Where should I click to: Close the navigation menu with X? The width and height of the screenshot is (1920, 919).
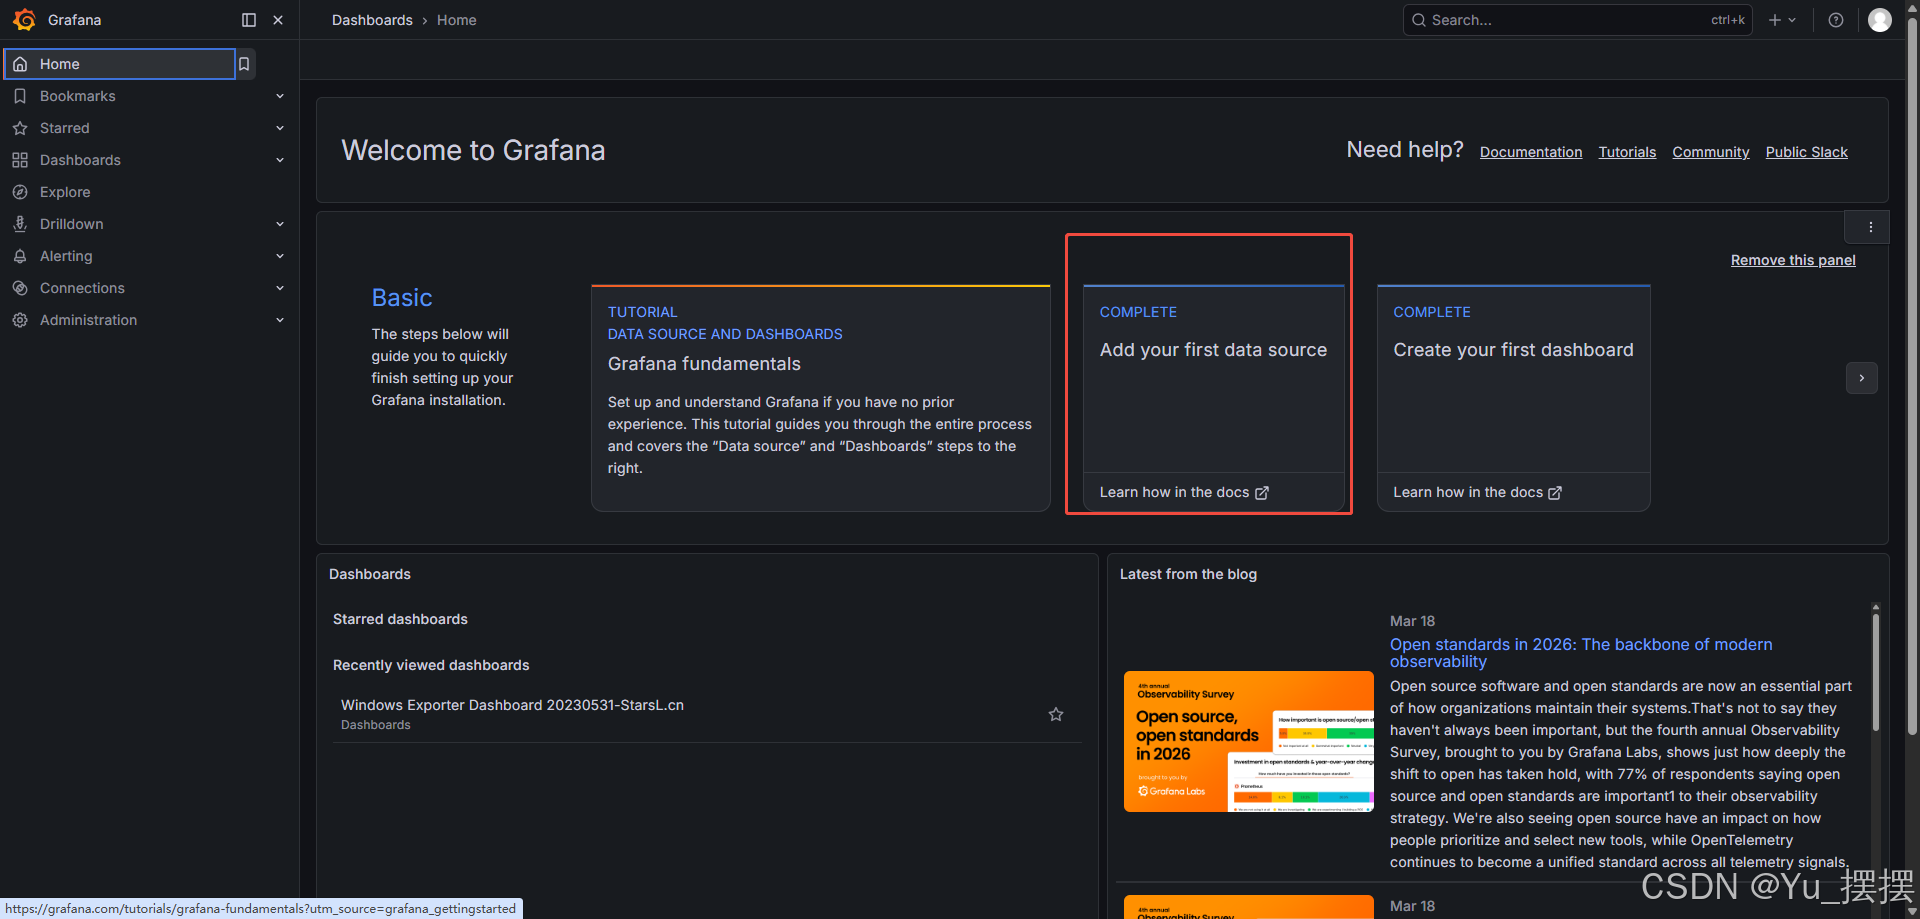[278, 20]
